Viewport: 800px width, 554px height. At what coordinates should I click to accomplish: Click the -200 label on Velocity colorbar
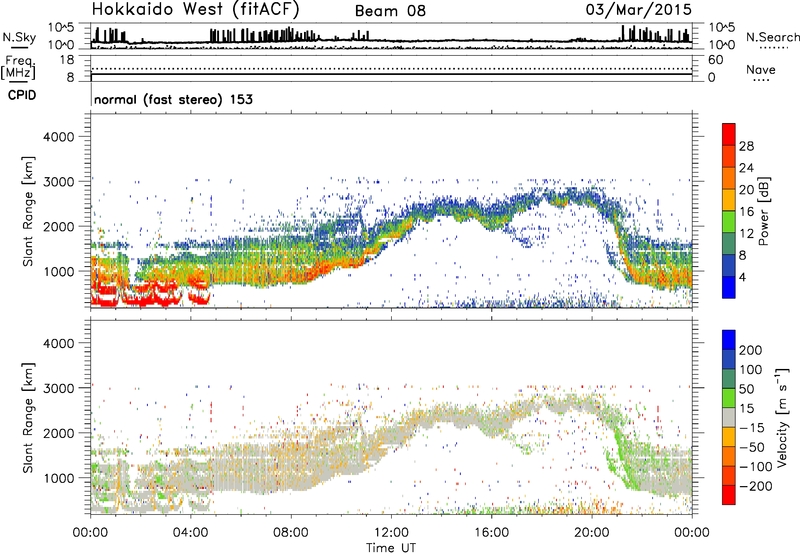coord(756,486)
